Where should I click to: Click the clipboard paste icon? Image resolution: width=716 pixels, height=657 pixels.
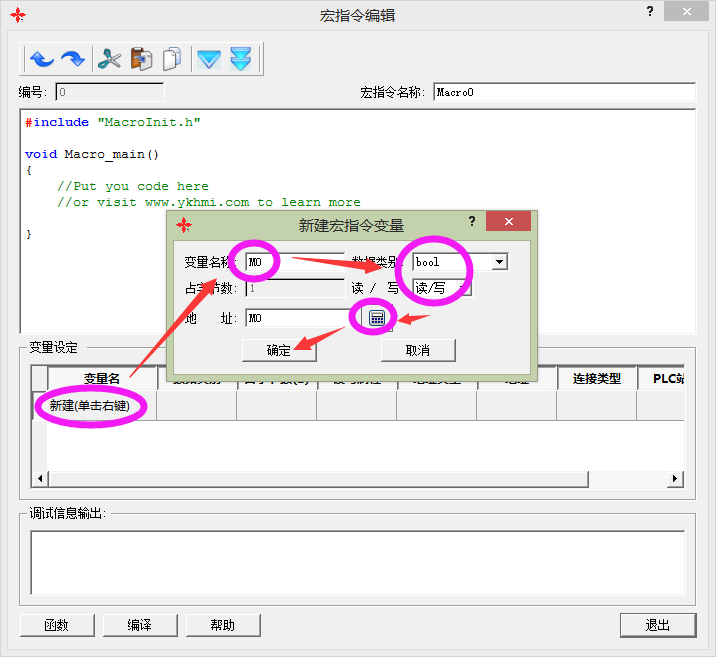click(141, 59)
